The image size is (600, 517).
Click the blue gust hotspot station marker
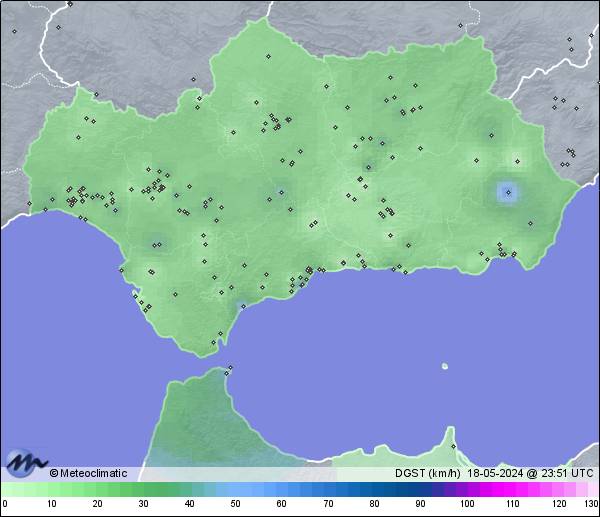point(508,190)
